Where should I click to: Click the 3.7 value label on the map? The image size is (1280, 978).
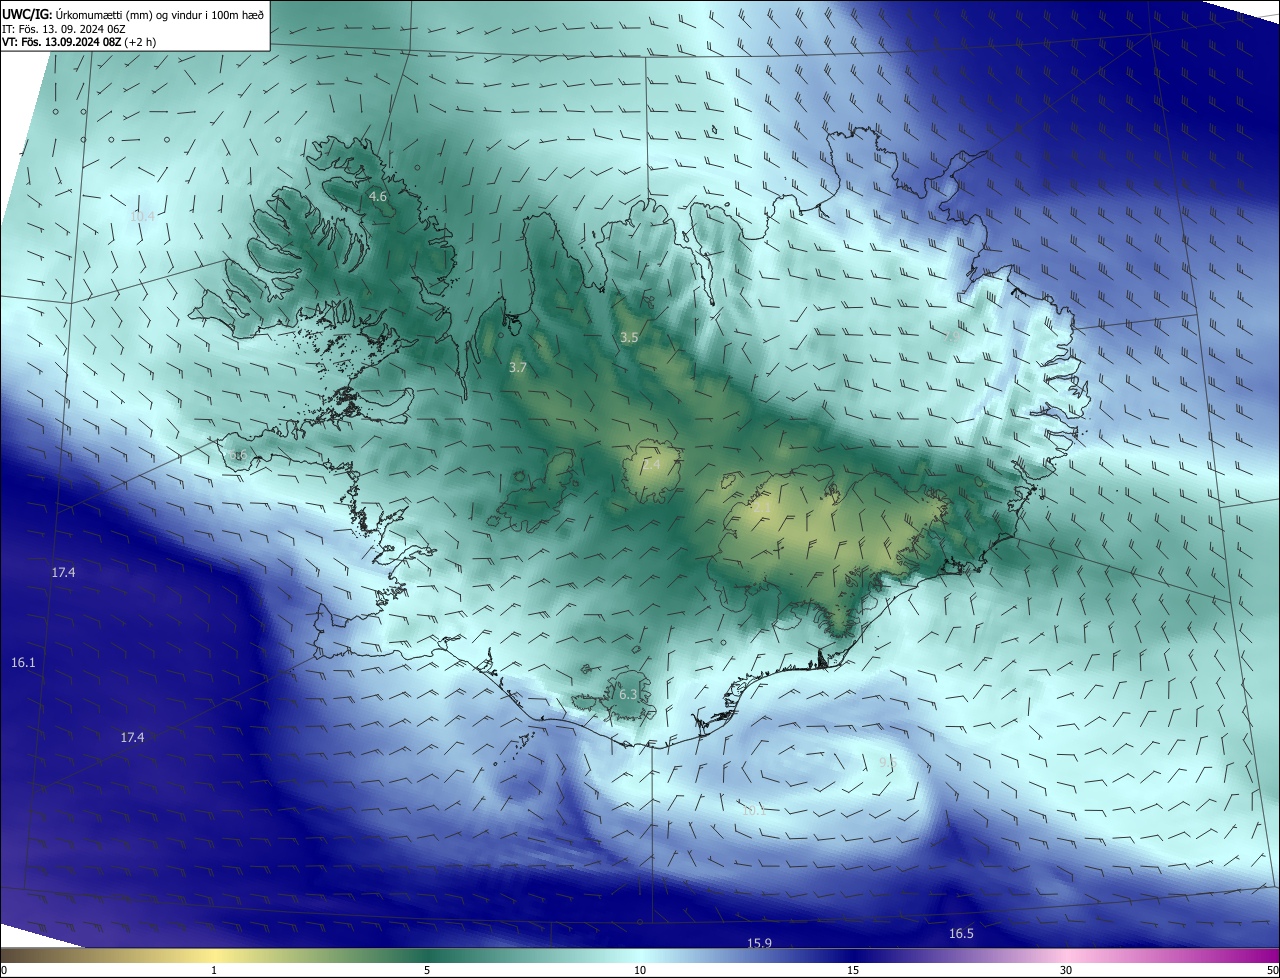pyautogui.click(x=518, y=368)
